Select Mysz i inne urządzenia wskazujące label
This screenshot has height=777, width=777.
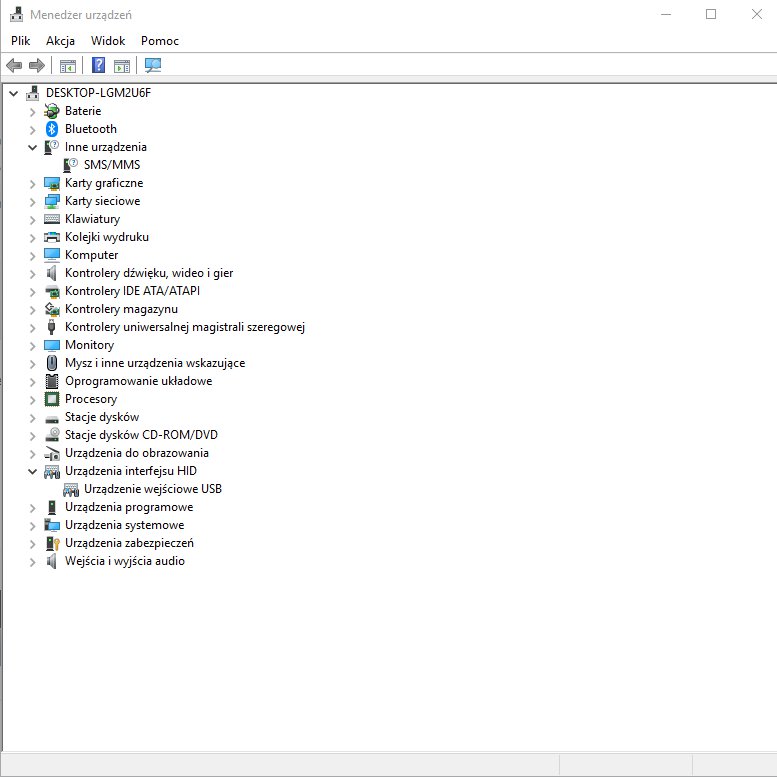155,363
